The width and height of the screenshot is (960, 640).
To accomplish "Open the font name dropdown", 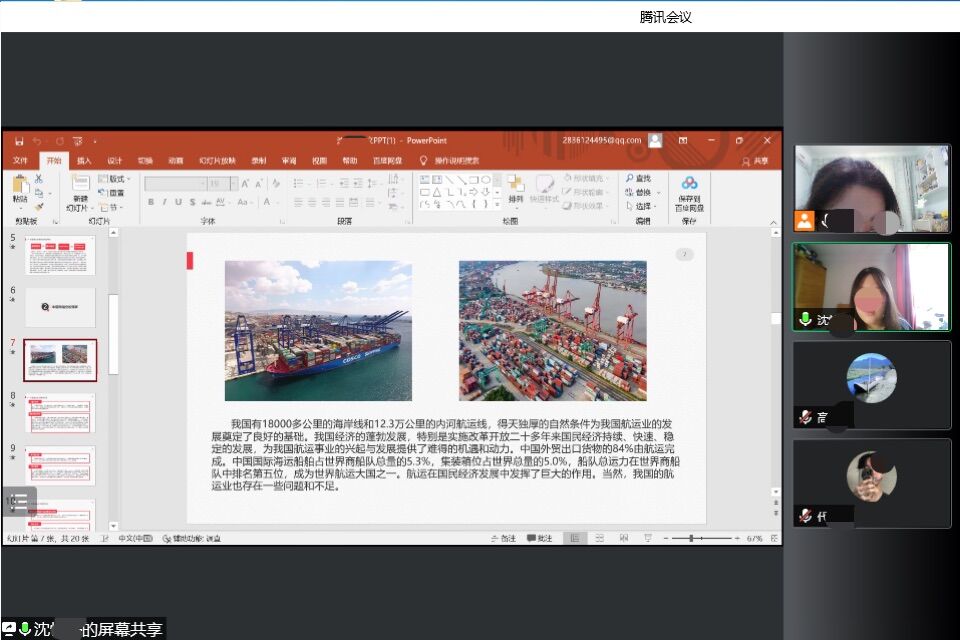I will (x=235, y=184).
